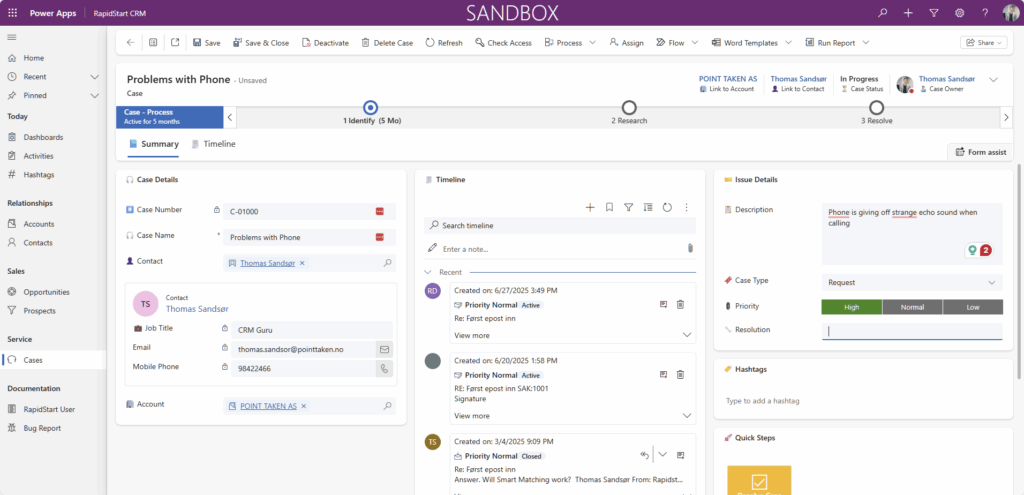This screenshot has height=495, width=1024.
Task: Open the help question mark icon
Action: click(x=985, y=13)
